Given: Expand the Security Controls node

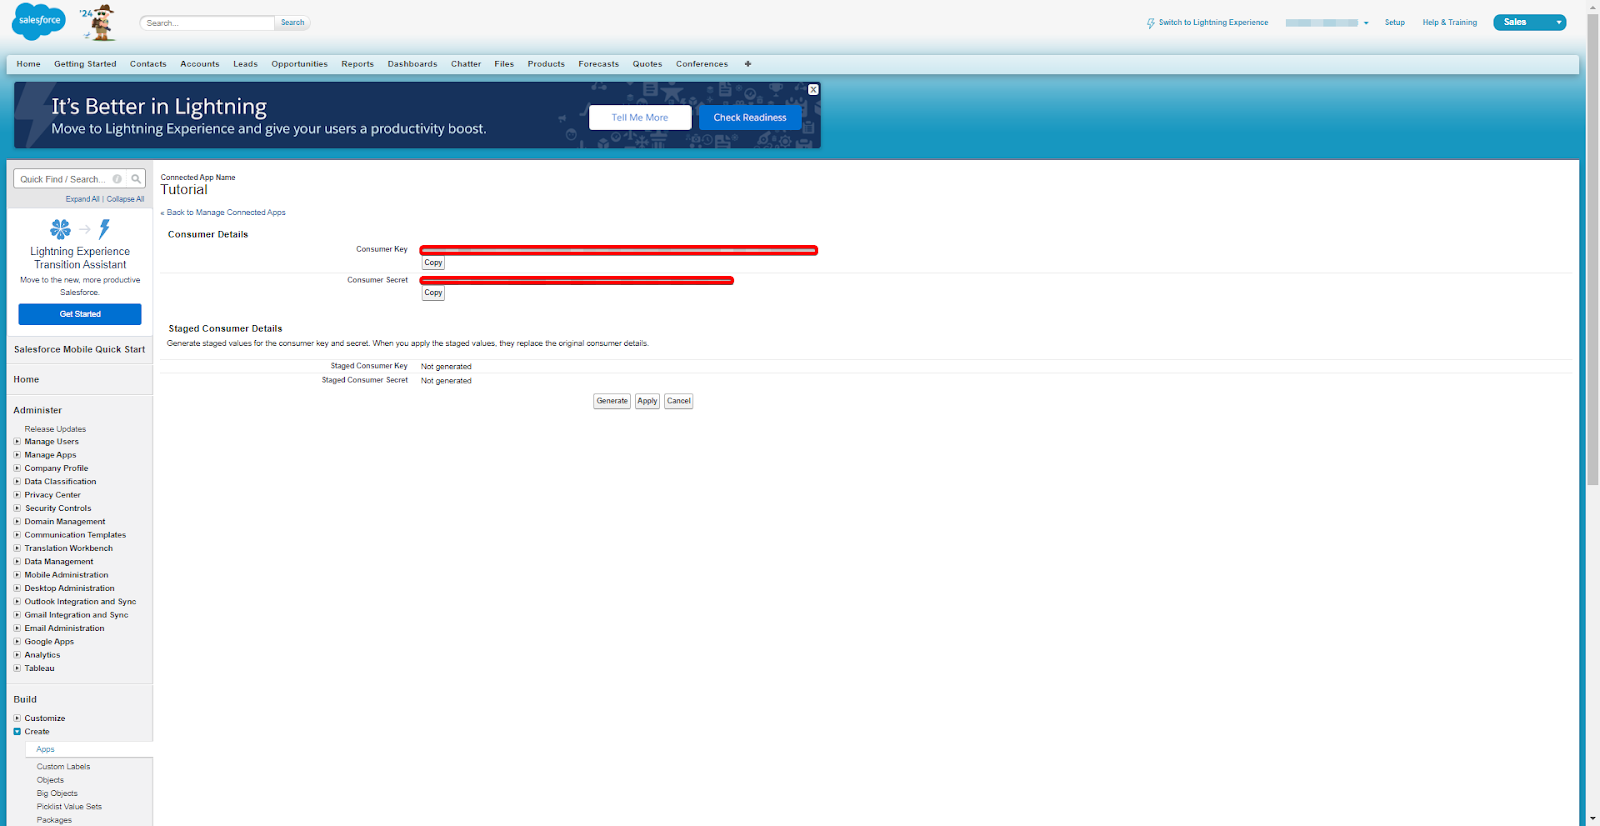Looking at the screenshot, I should coord(17,508).
